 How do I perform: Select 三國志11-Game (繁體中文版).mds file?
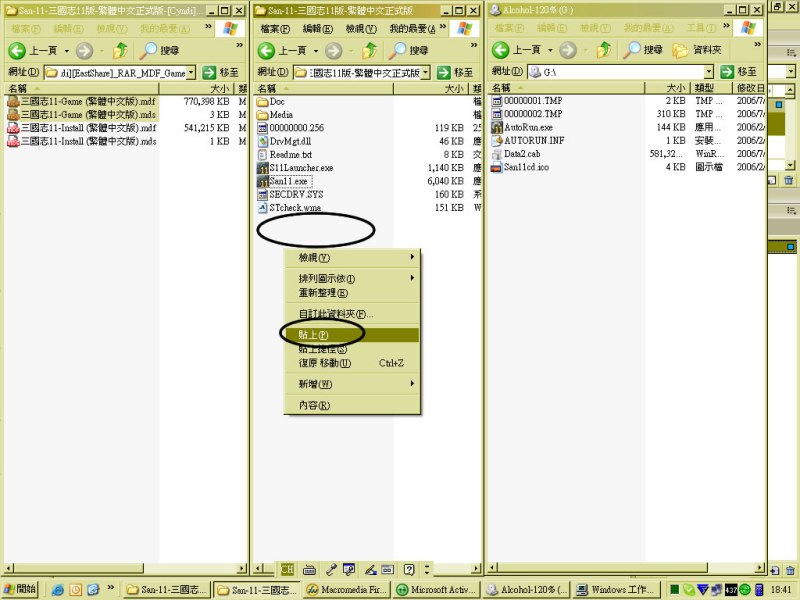click(x=82, y=115)
